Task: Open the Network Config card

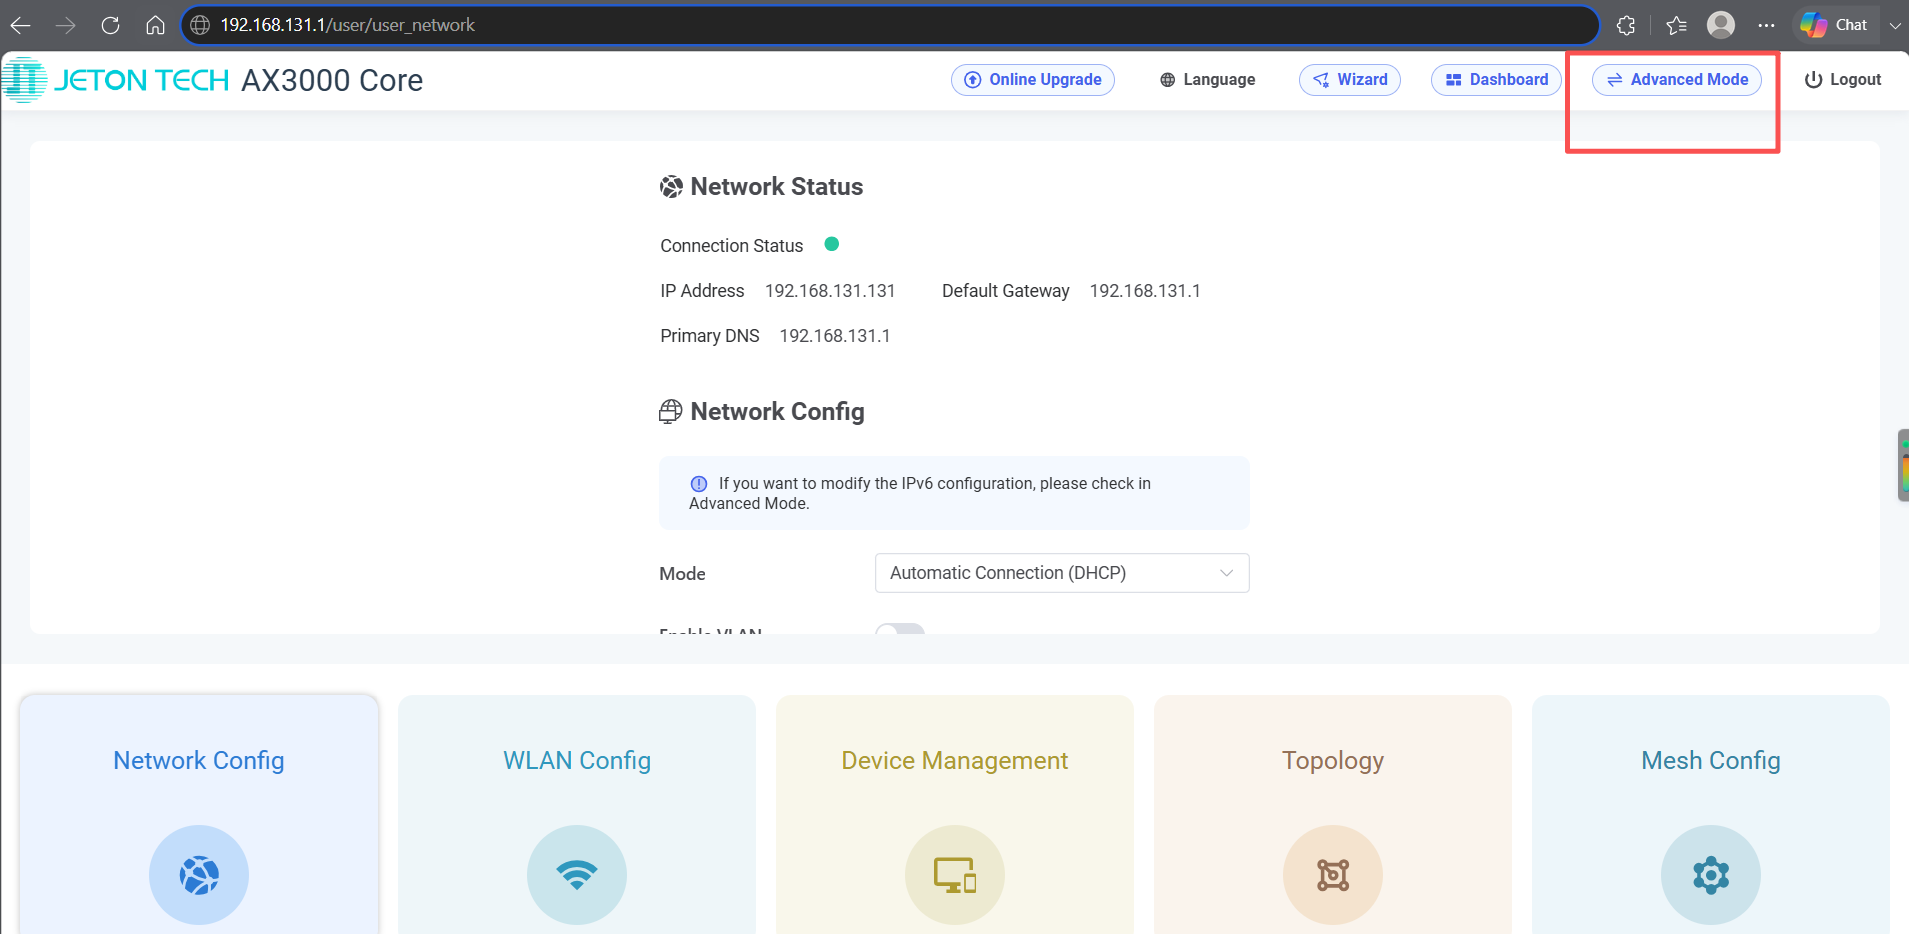Action: [x=199, y=814]
